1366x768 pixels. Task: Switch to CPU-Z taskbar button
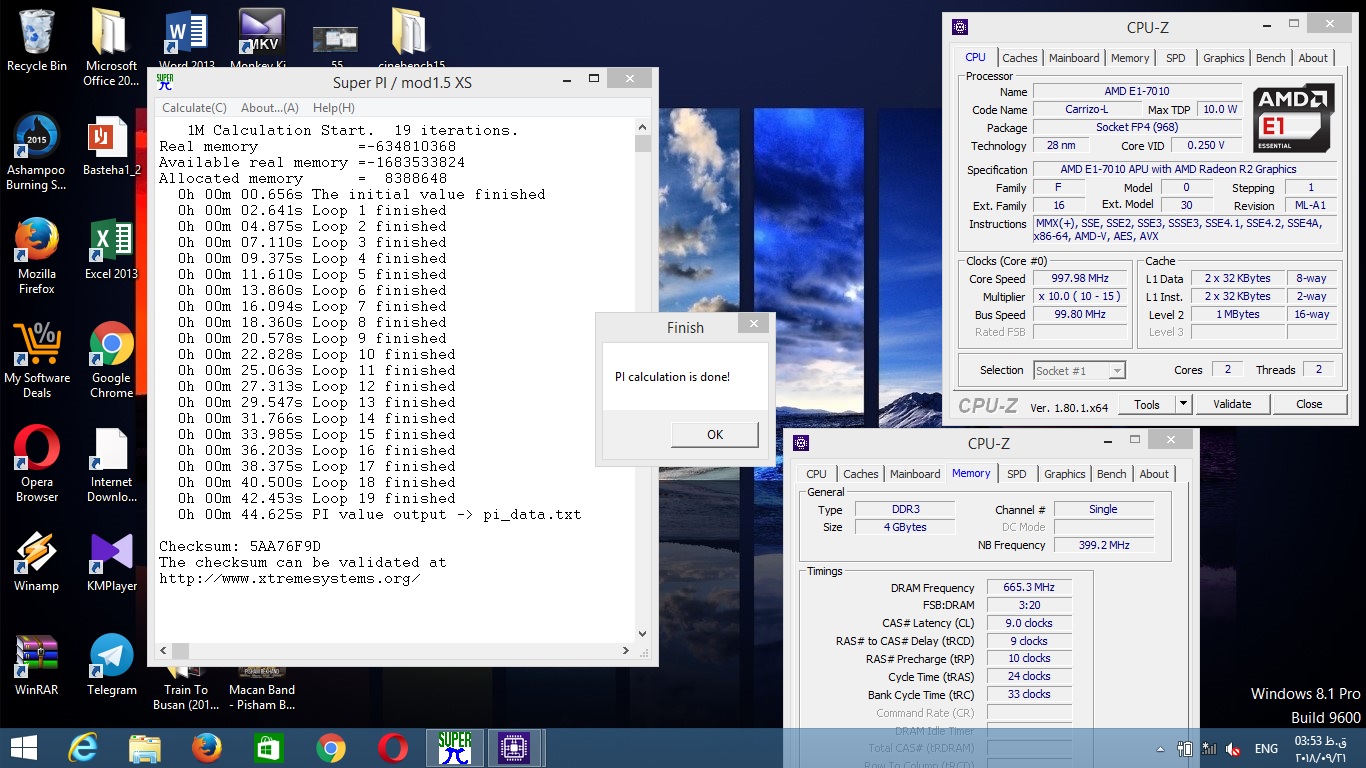coord(514,748)
